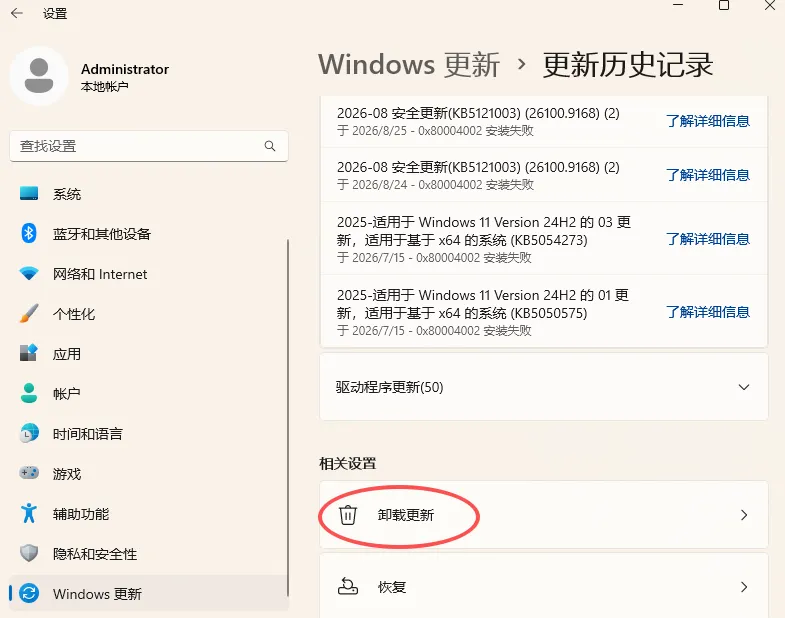Click the 恢复 recovery icon
Screen dimensions: 785x618
click(x=347, y=586)
